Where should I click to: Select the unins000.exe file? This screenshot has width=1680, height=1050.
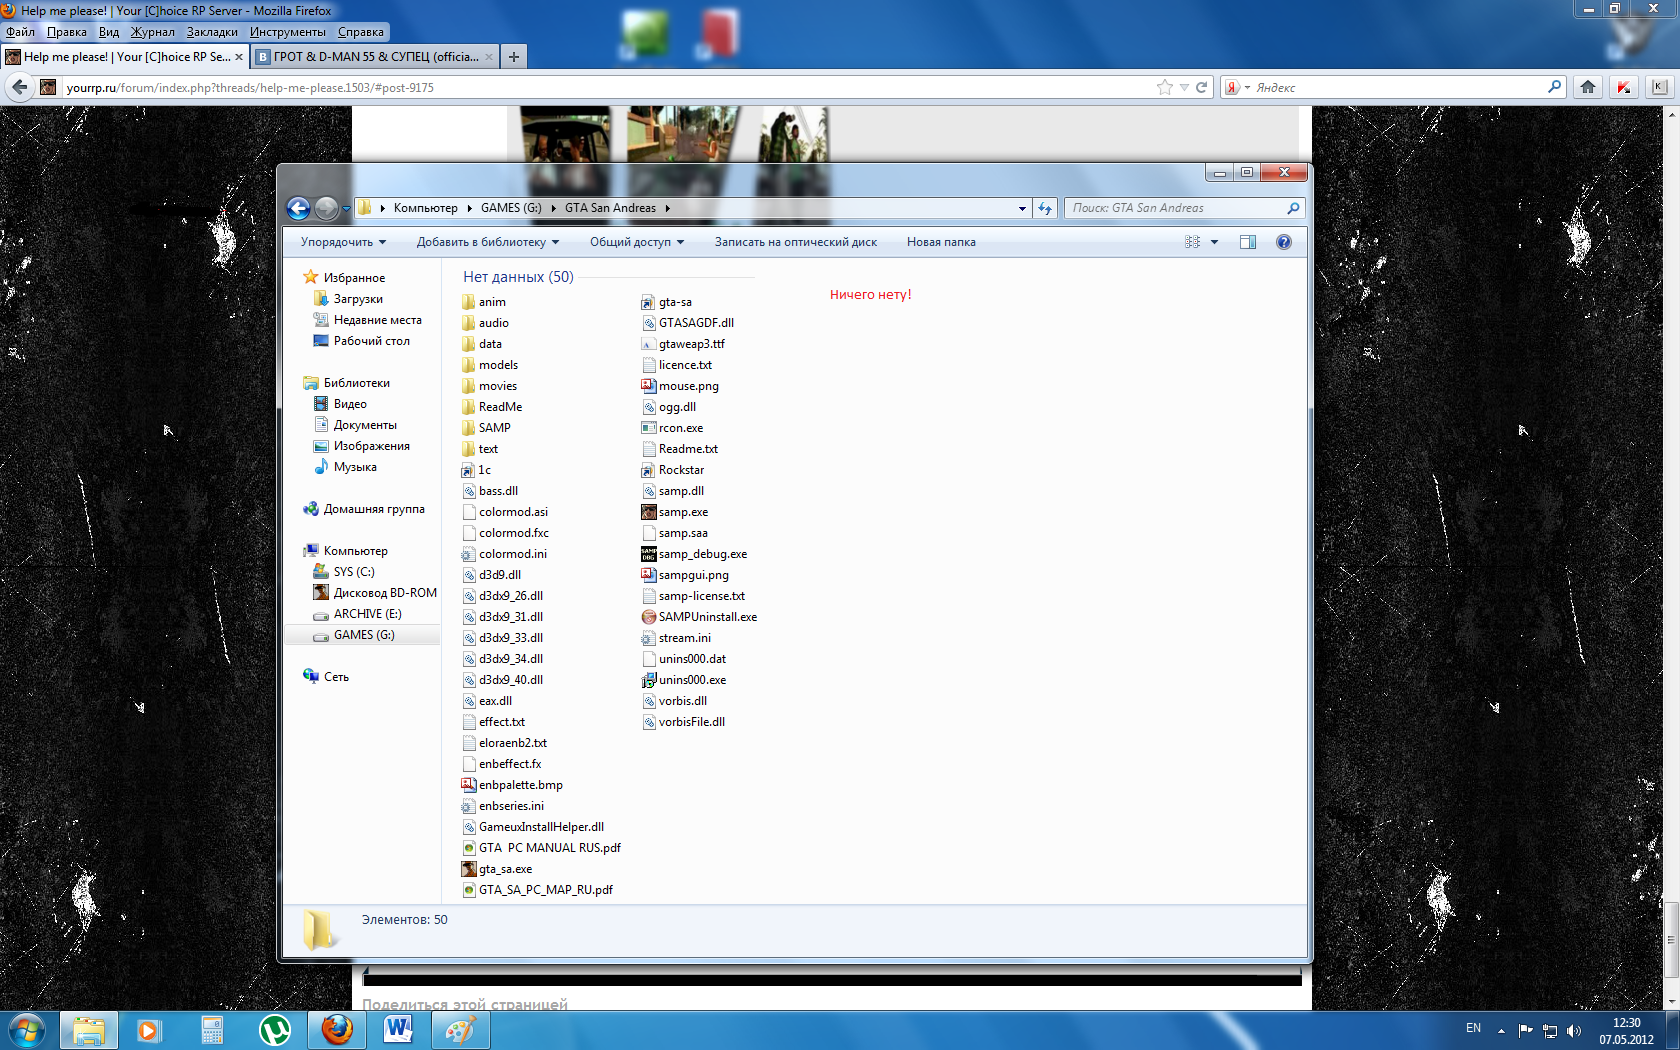click(x=685, y=680)
